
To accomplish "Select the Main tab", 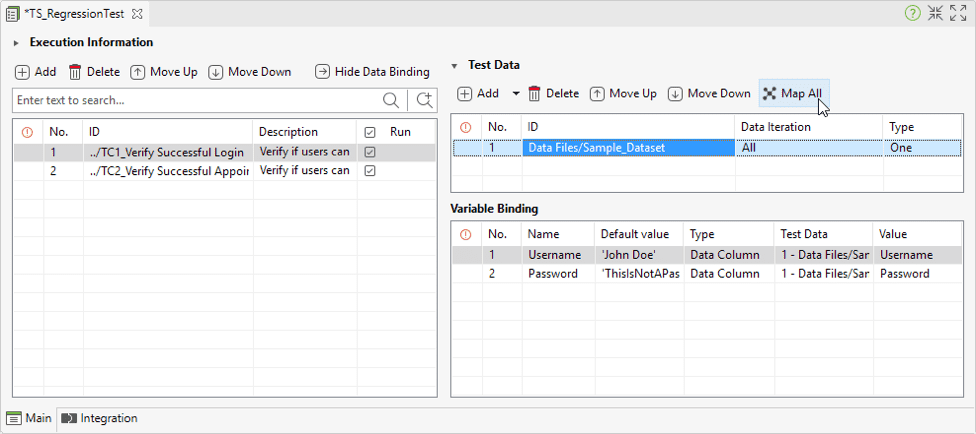I will pyautogui.click(x=30, y=418).
